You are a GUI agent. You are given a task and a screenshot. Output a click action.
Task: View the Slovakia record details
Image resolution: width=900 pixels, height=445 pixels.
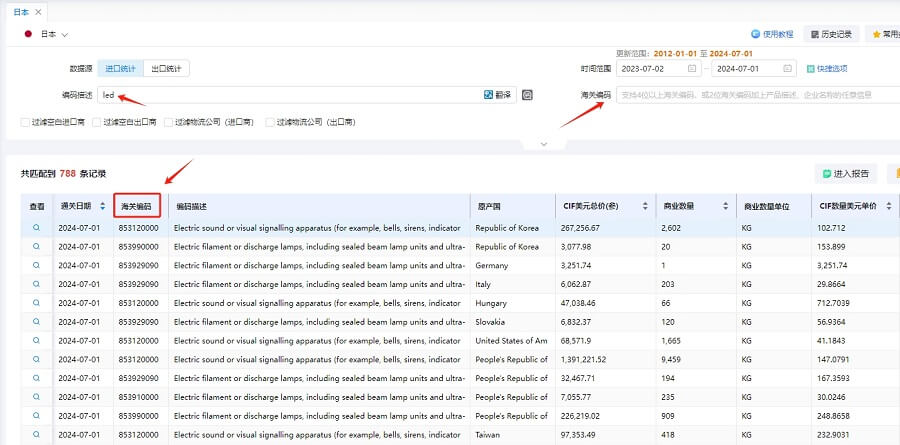pos(36,322)
